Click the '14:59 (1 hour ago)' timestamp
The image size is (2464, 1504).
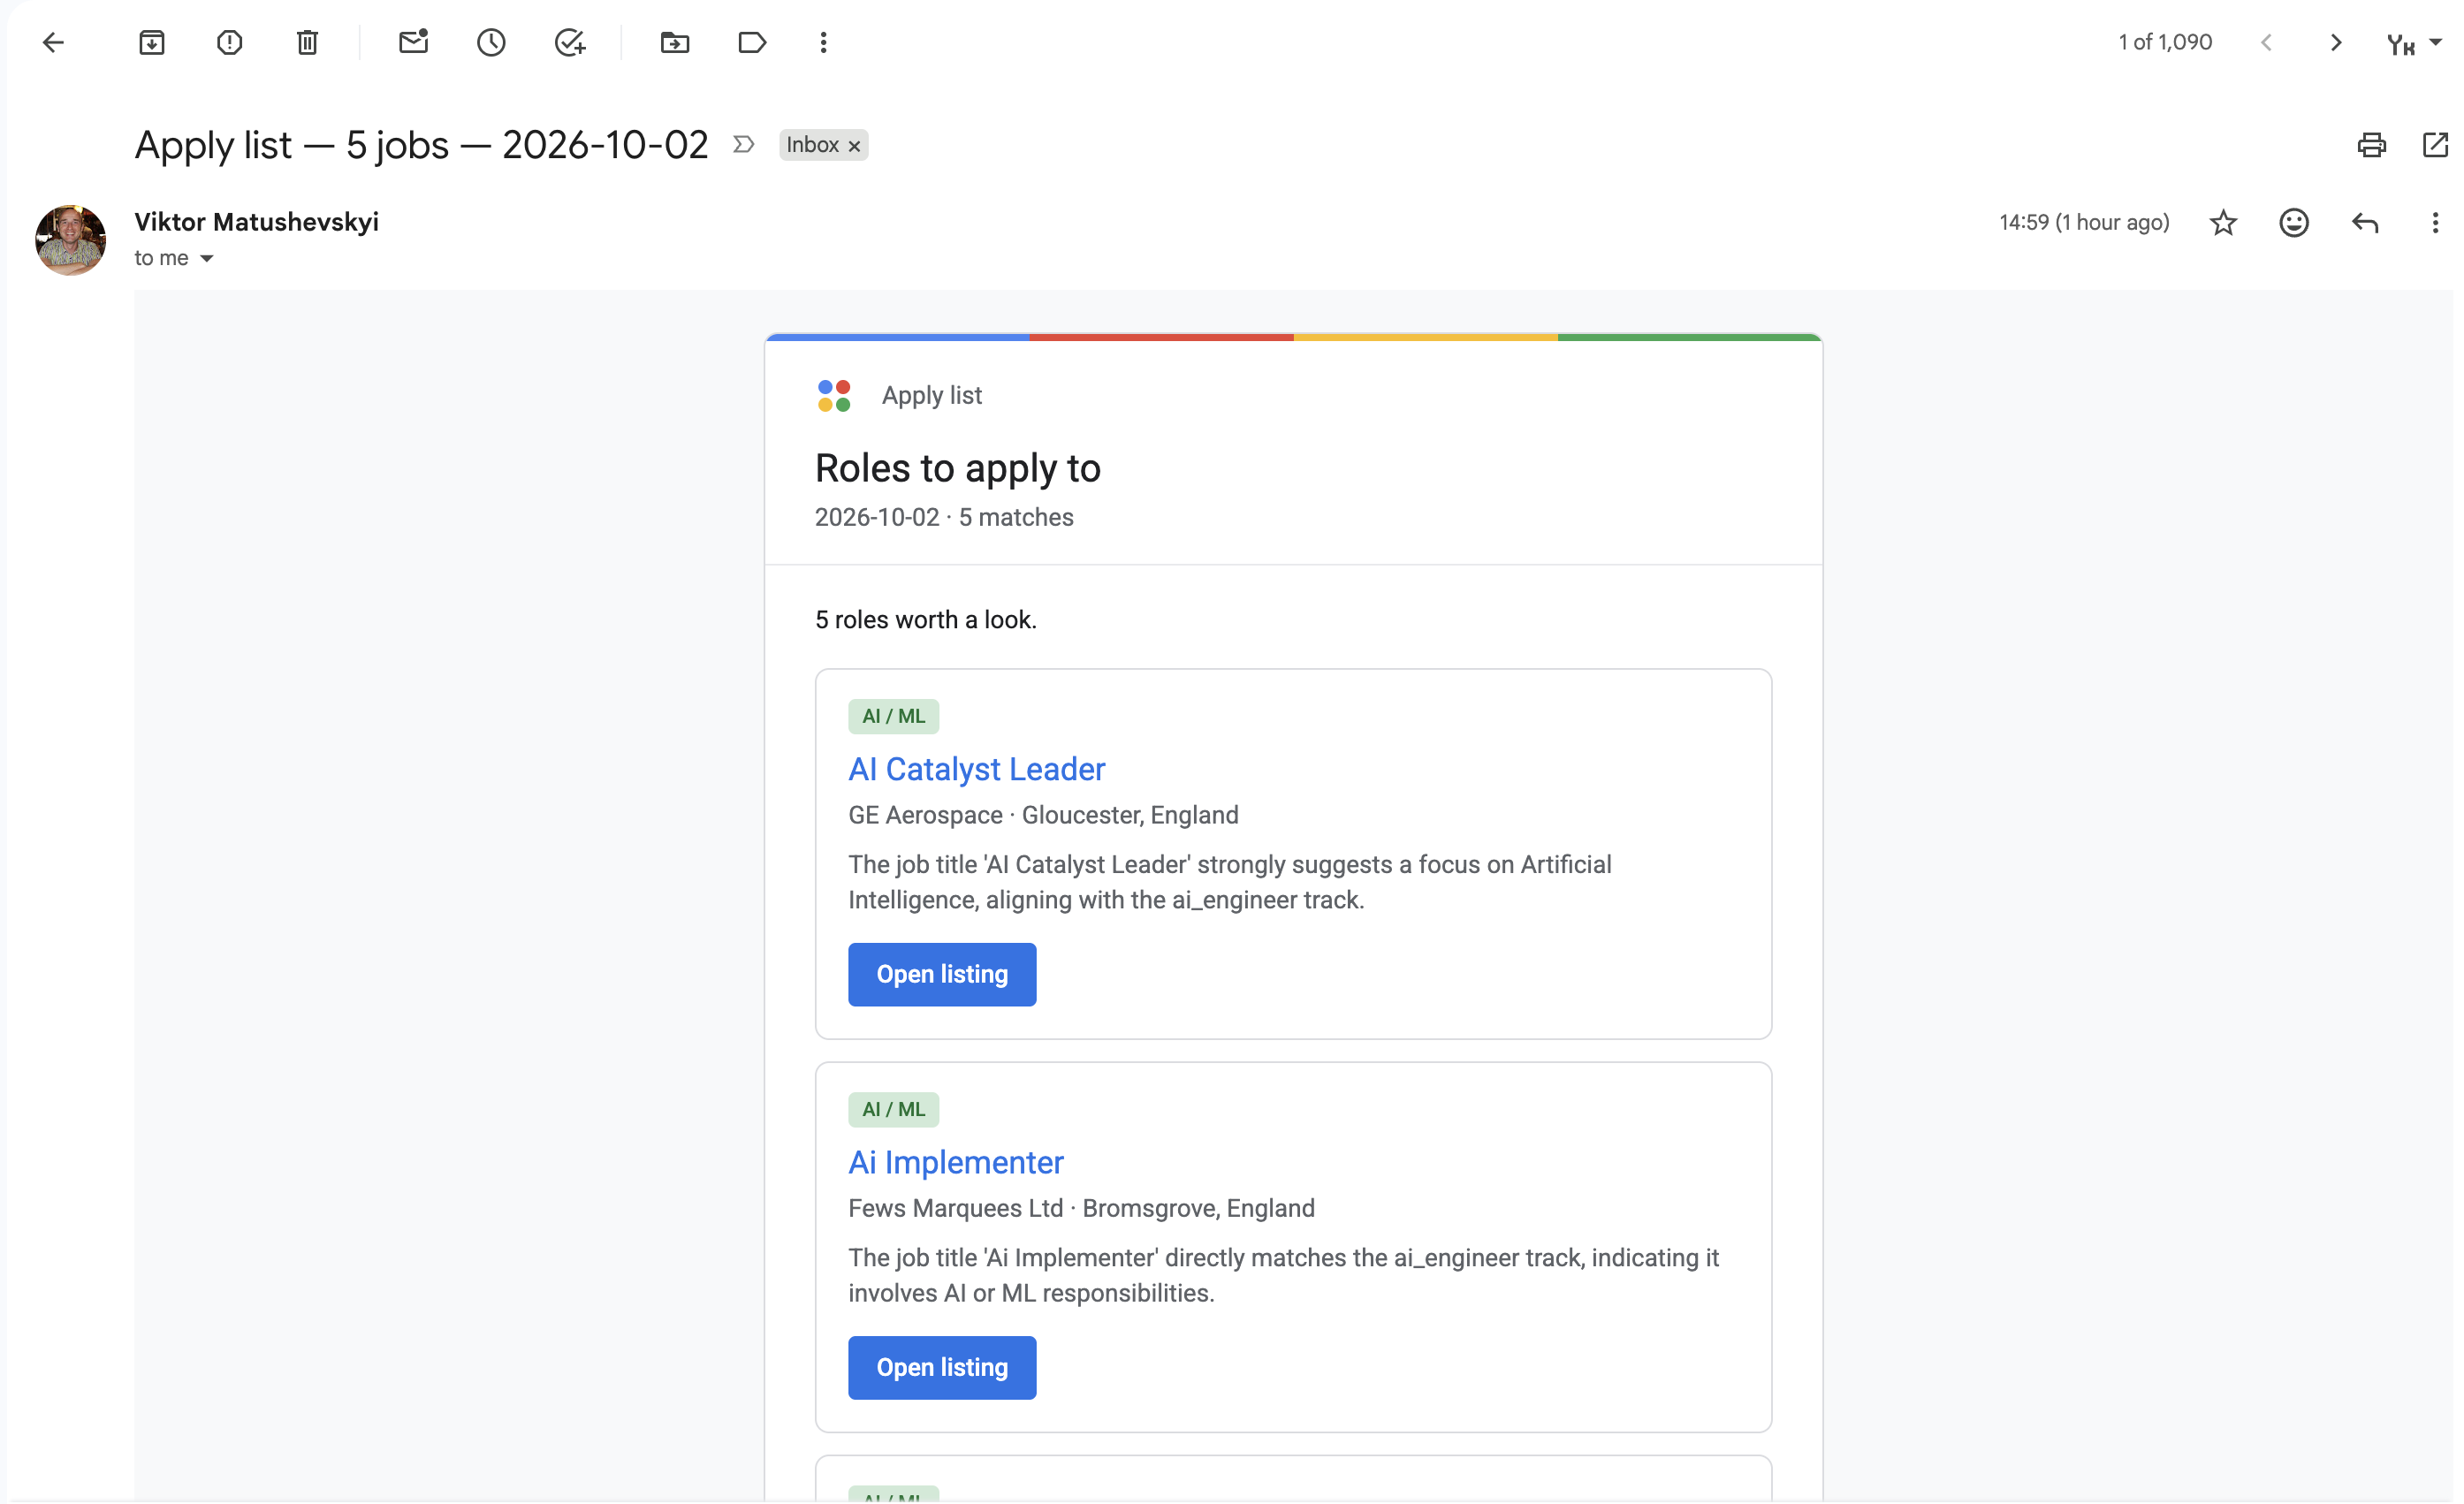pos(2084,222)
